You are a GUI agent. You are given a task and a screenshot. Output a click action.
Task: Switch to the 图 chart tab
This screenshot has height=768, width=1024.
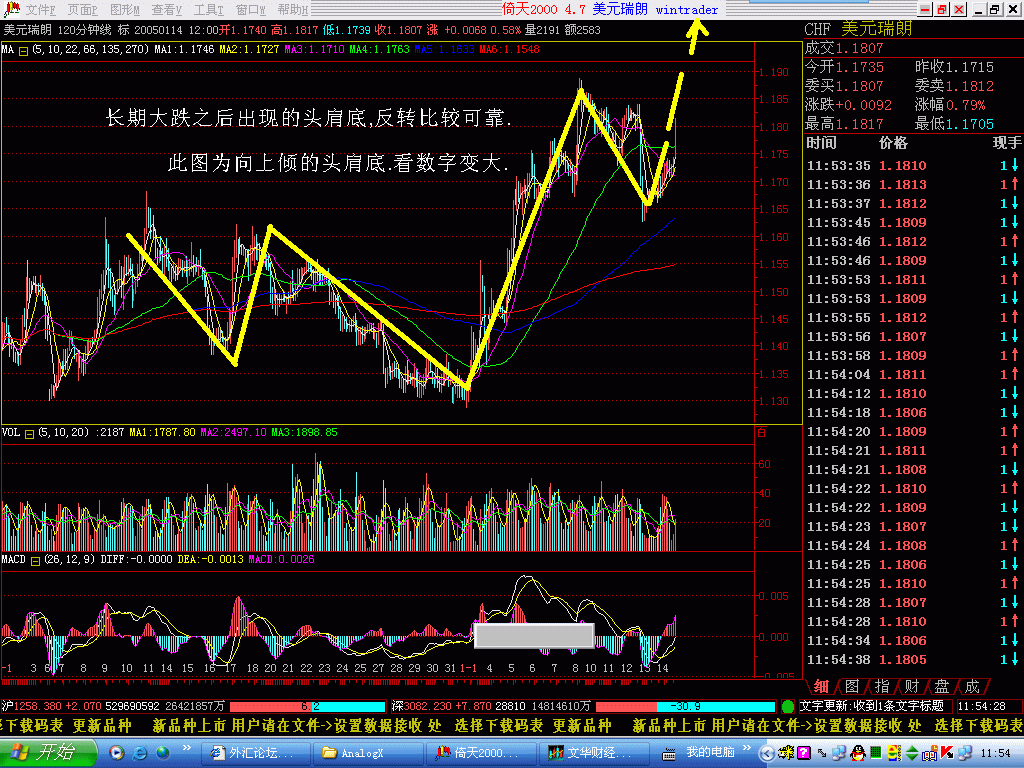tap(852, 686)
